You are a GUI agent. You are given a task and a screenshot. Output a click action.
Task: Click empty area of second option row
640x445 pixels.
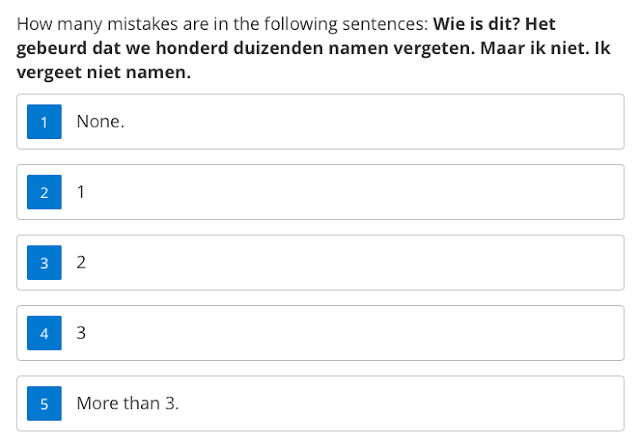(x=367, y=192)
